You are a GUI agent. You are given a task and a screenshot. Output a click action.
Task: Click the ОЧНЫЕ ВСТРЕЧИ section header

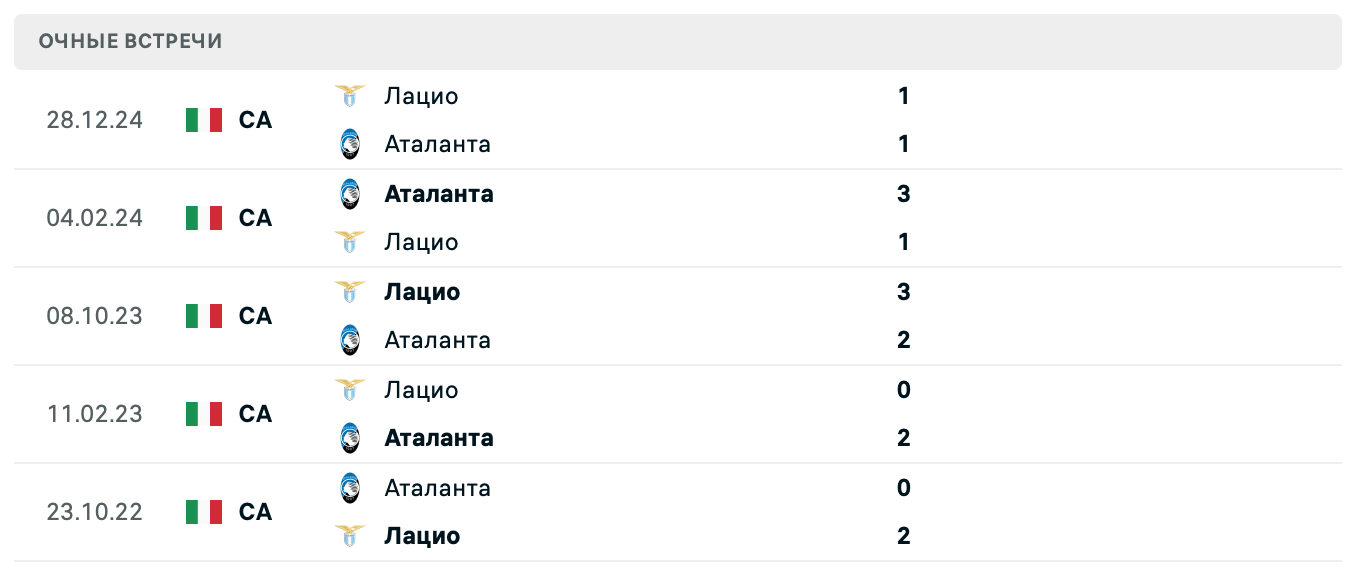coord(130,41)
